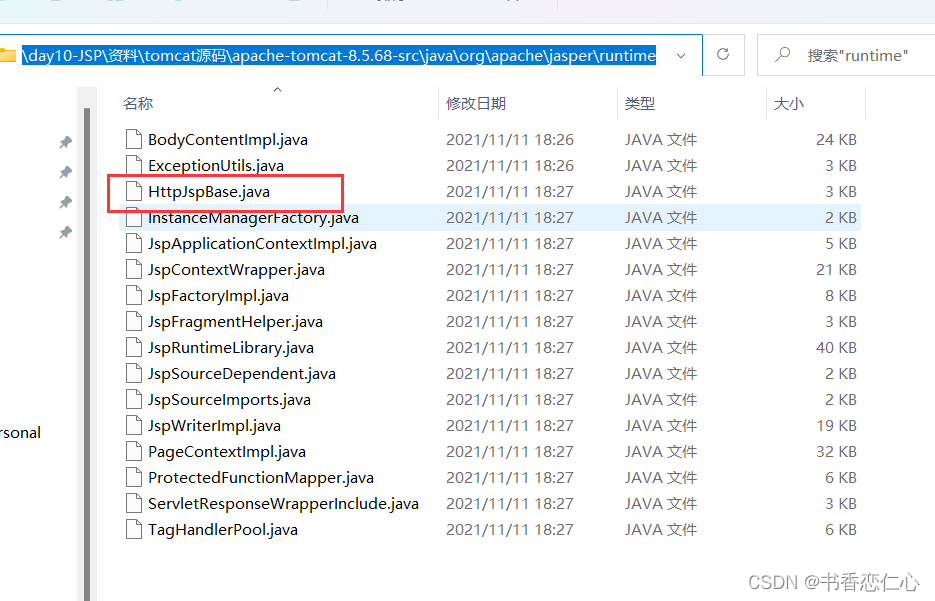935x601 pixels.
Task: Click the topmost pin icon in the sidebar
Action: (65, 142)
